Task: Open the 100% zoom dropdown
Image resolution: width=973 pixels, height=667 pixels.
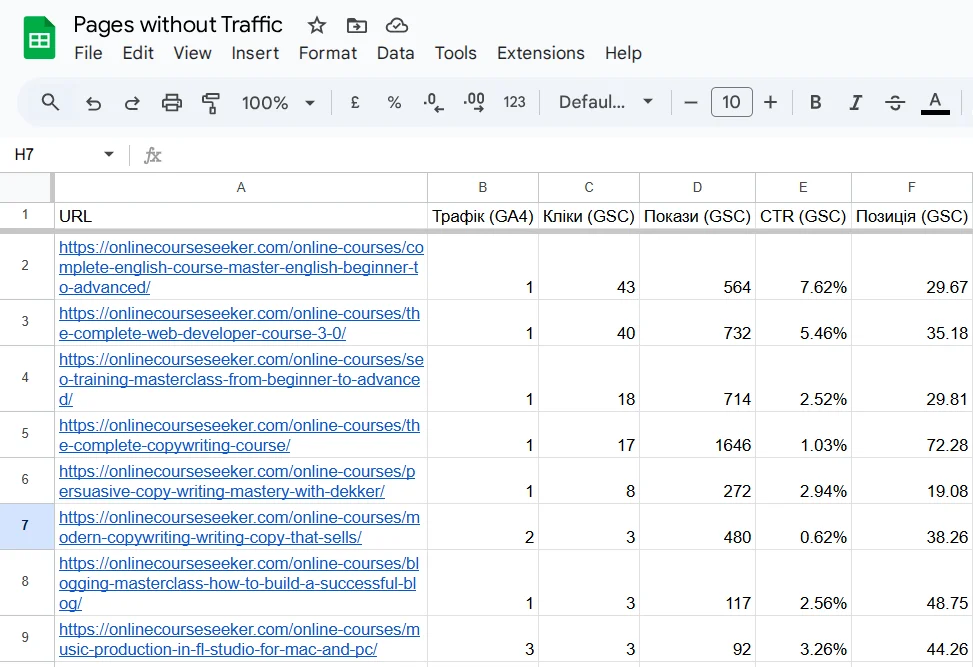Action: point(278,102)
